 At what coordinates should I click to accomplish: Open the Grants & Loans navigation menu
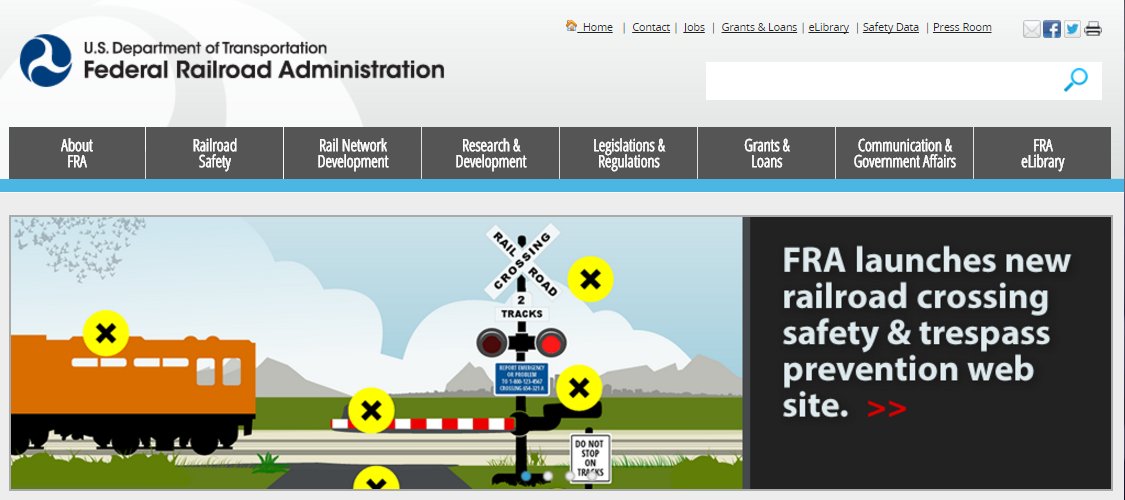point(766,153)
